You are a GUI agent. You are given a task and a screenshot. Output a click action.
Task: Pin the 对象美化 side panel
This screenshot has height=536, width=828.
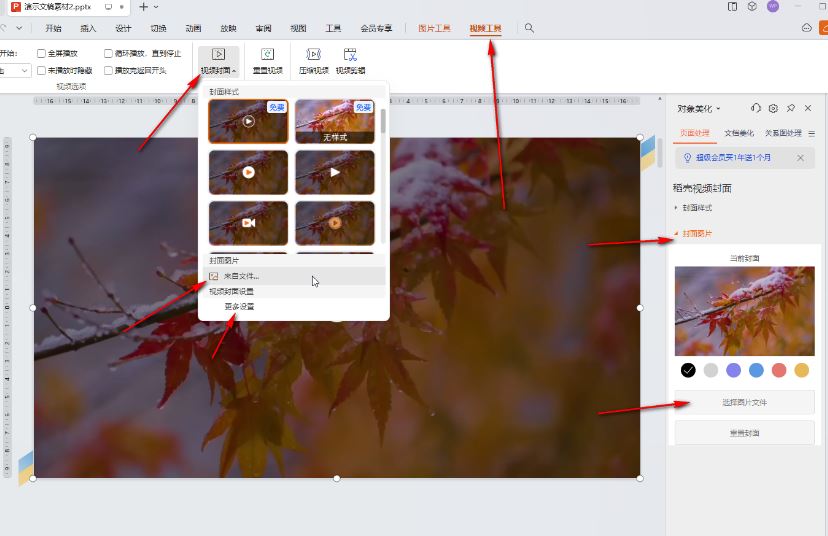click(x=790, y=108)
